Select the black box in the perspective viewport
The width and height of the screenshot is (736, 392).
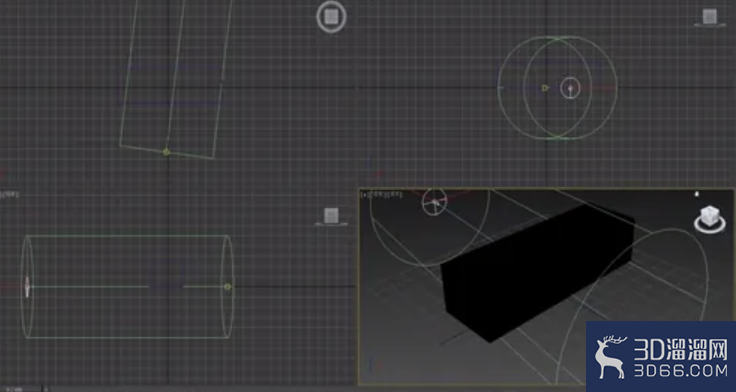537,272
